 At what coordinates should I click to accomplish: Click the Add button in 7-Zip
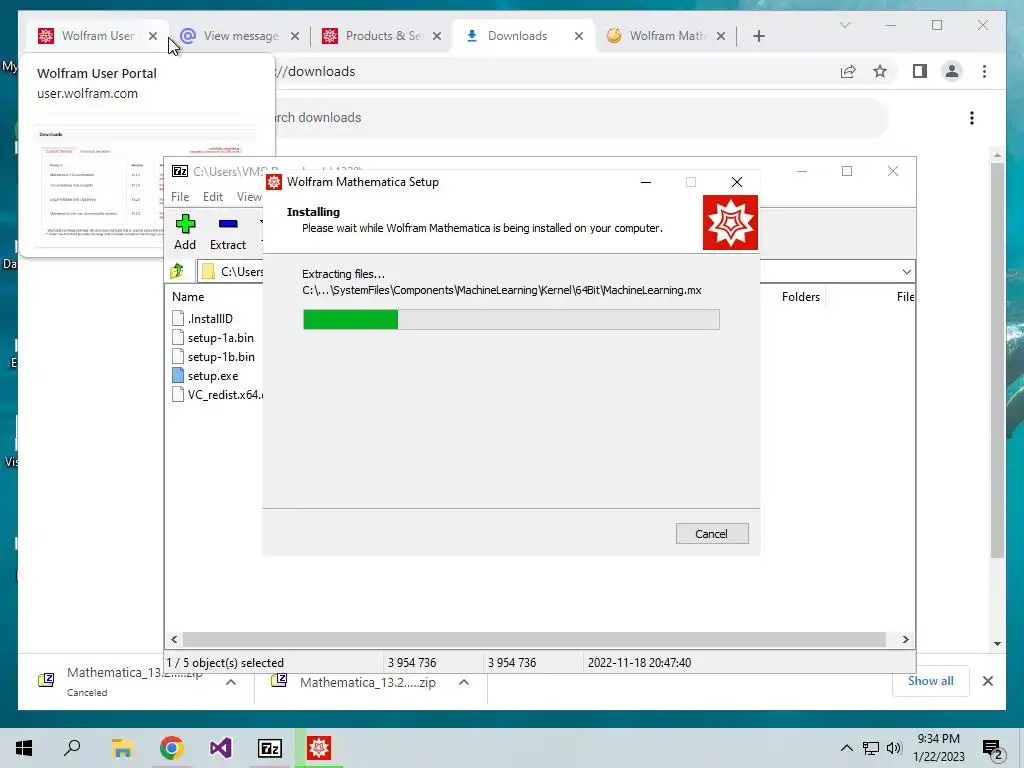click(x=185, y=232)
